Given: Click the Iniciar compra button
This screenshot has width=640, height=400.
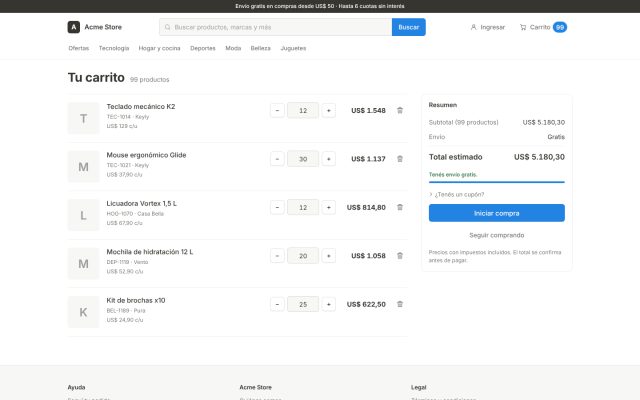Looking at the screenshot, I should coord(497,213).
